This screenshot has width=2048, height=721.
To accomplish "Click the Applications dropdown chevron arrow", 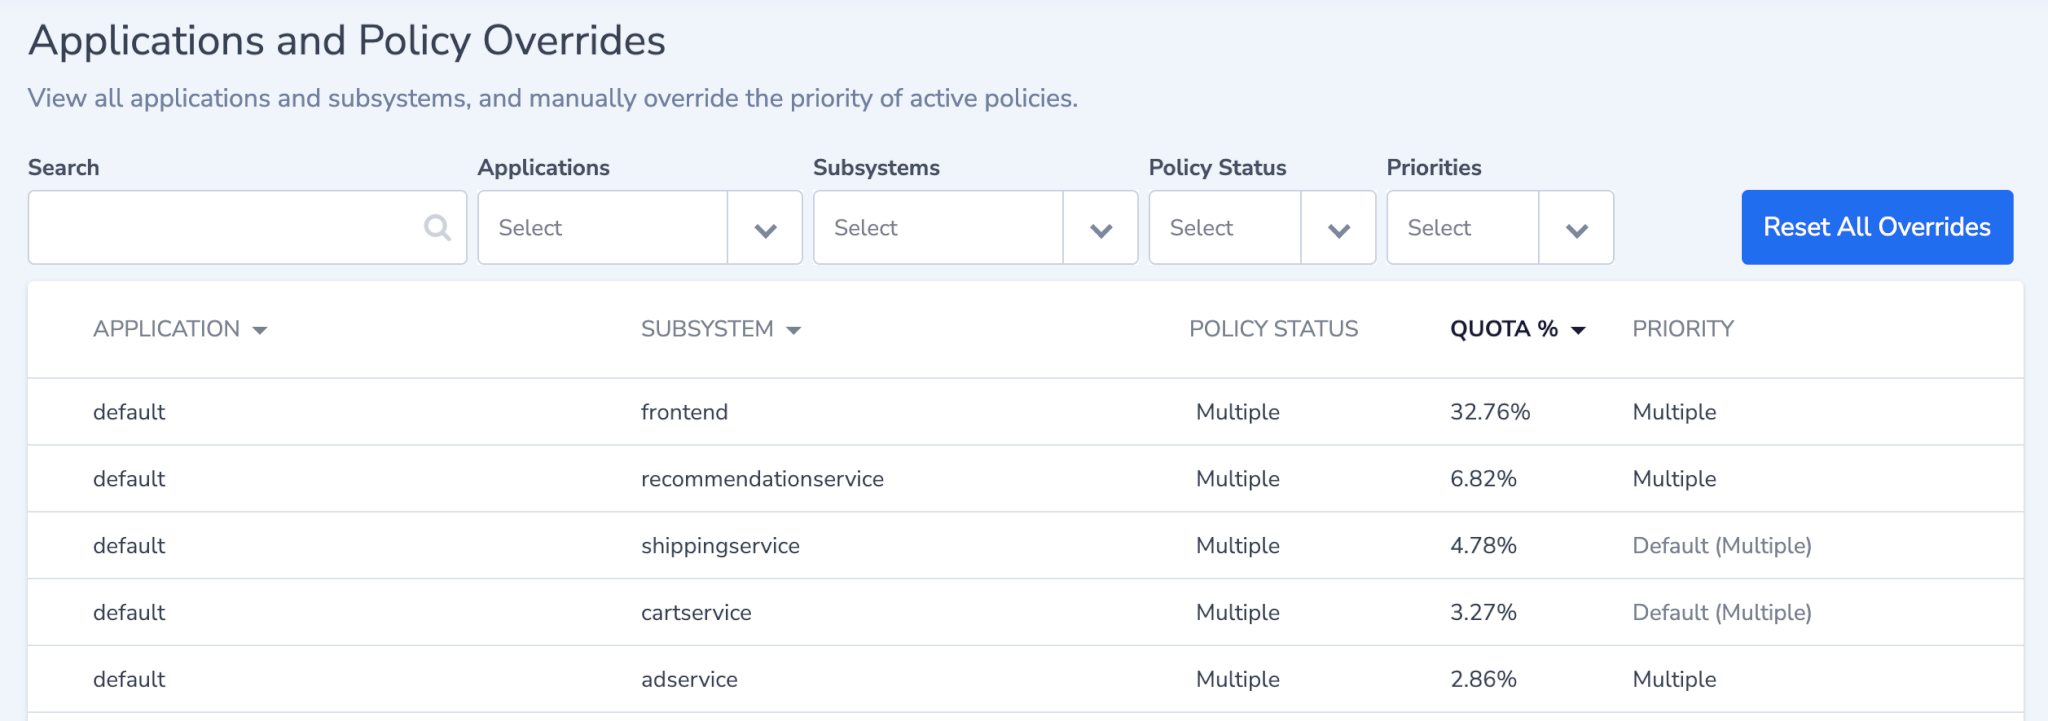I will 766,231.
